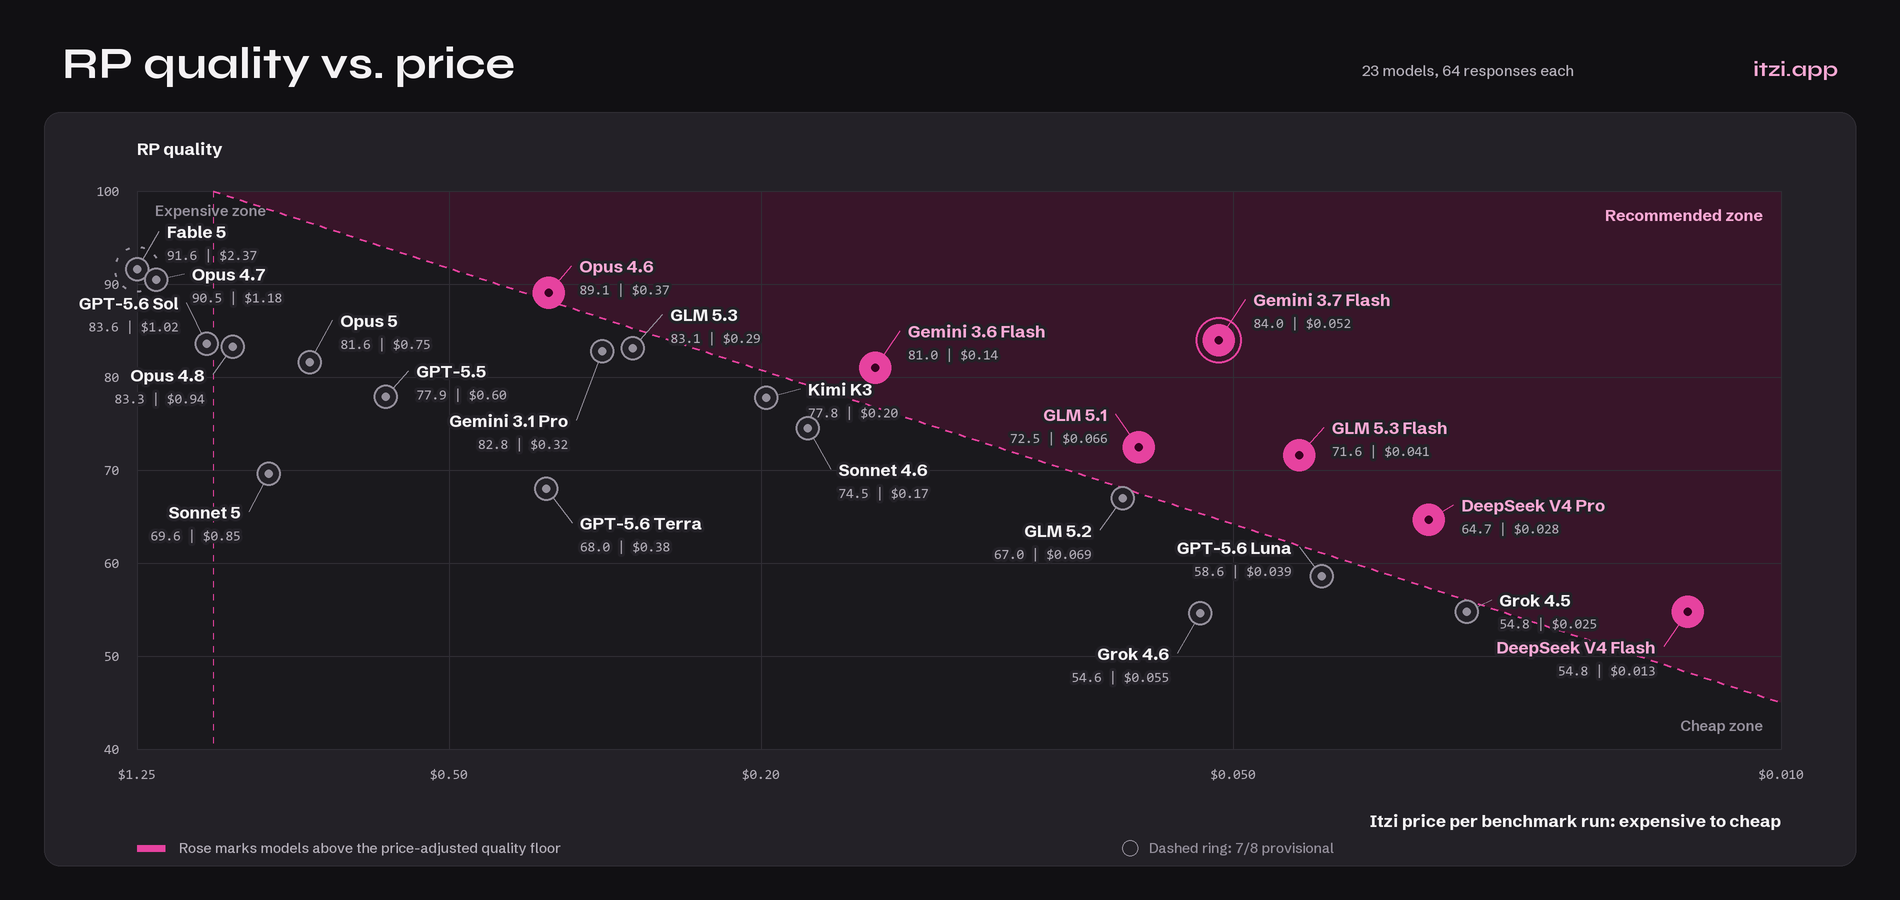
Task: Click the Cheap zone label
Action: [x=1721, y=726]
